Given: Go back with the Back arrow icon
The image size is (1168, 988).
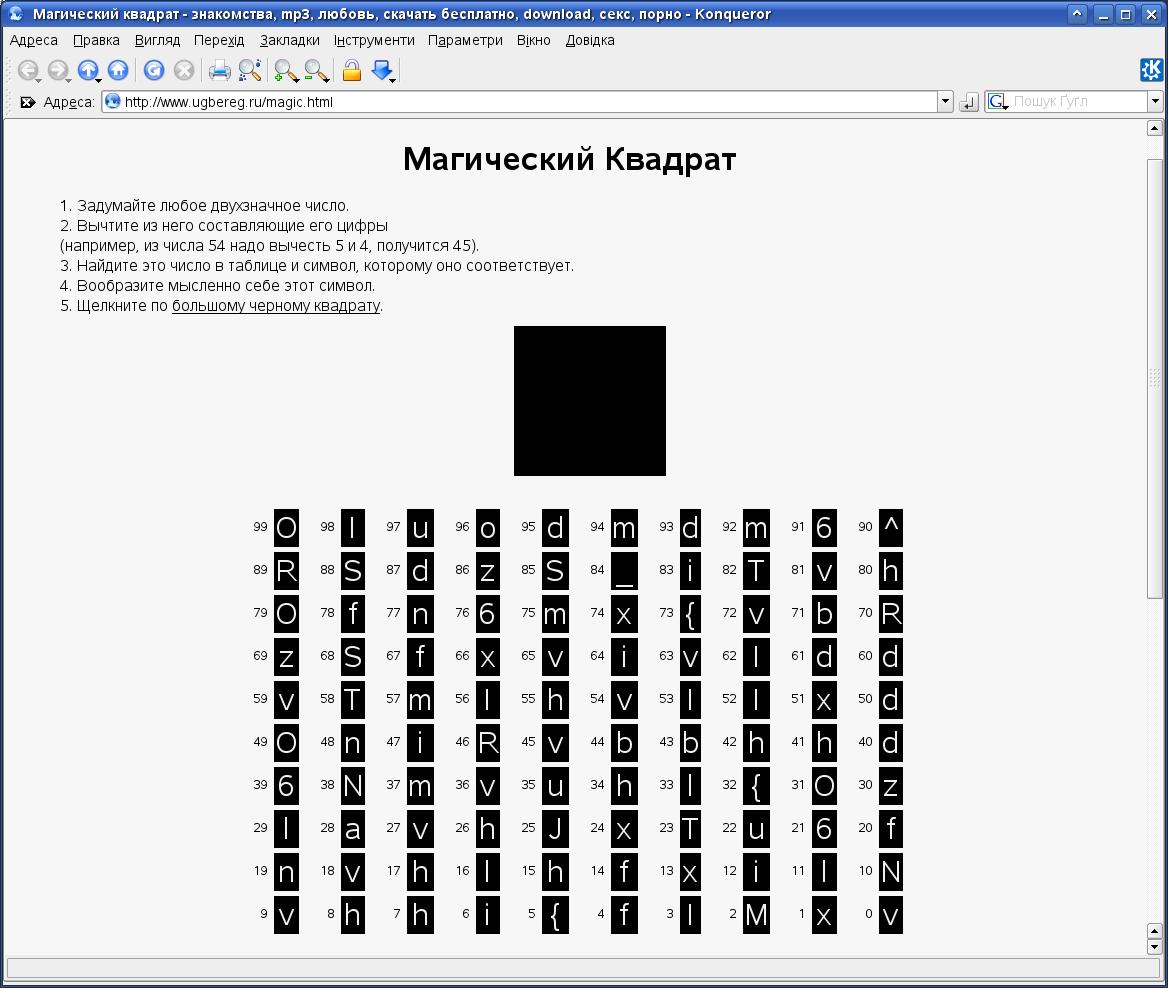Looking at the screenshot, I should pos(28,70).
